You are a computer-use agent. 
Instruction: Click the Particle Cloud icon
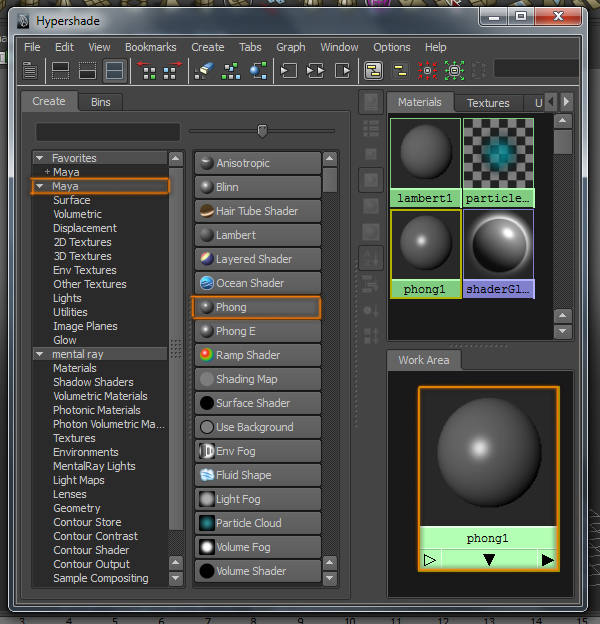(206, 523)
